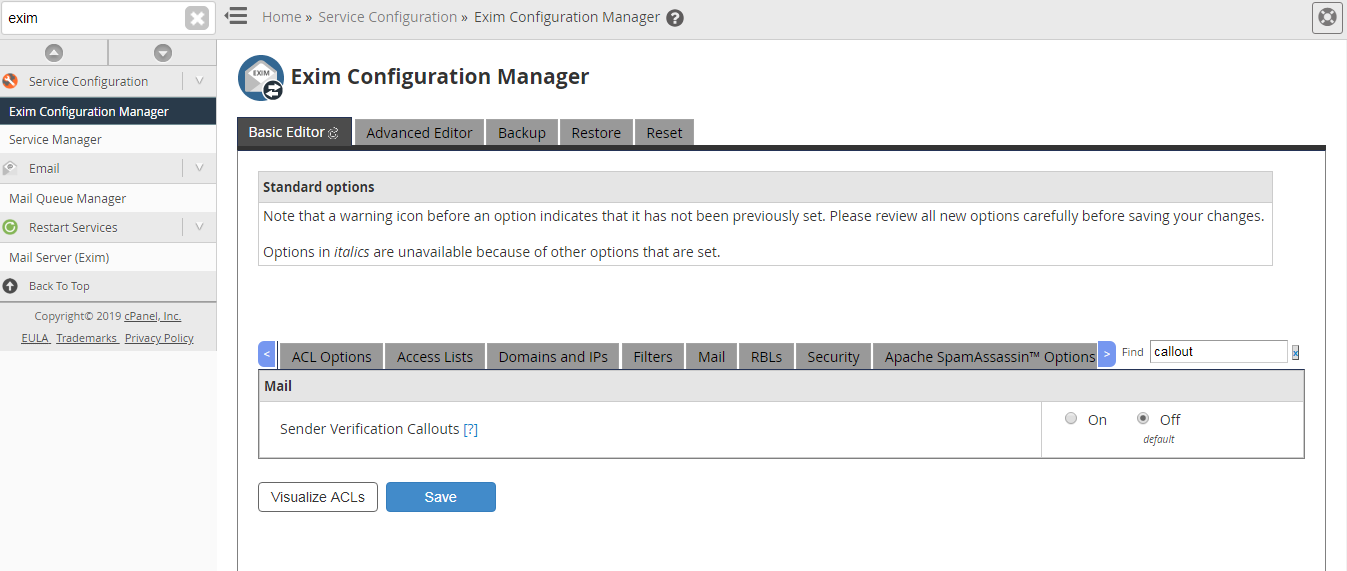Open the support lifebuoy icon
1347x571 pixels.
(1327, 17)
